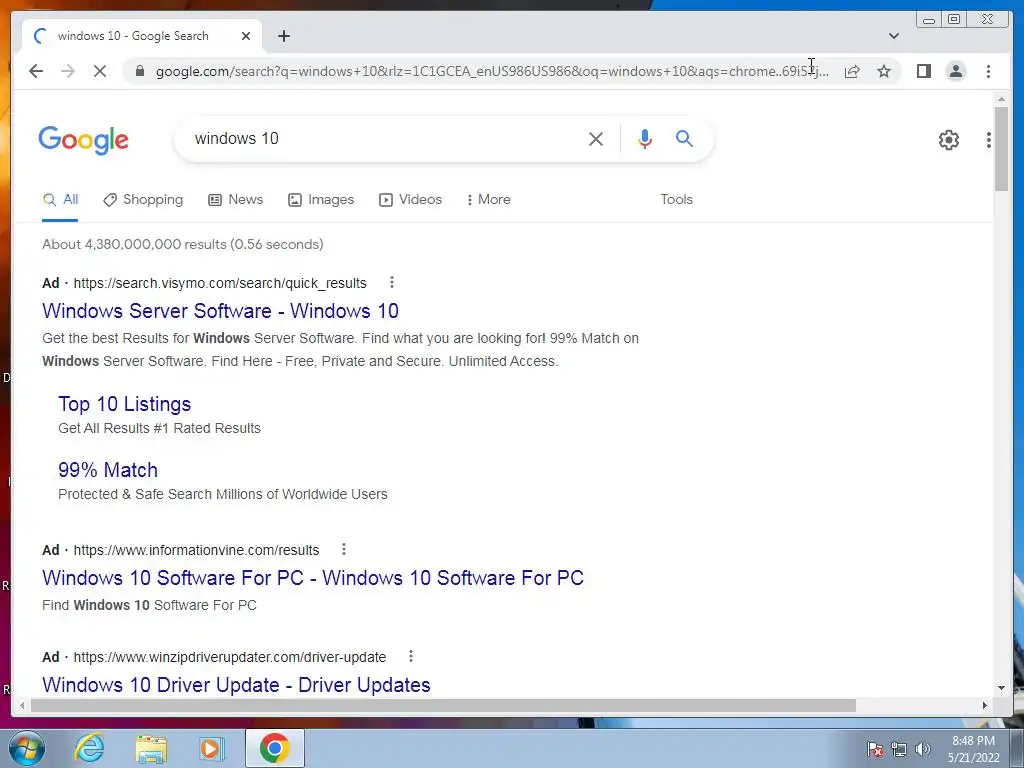Close the 'windows 10 - Google Search' tab
This screenshot has width=1024, height=768.
246,36
